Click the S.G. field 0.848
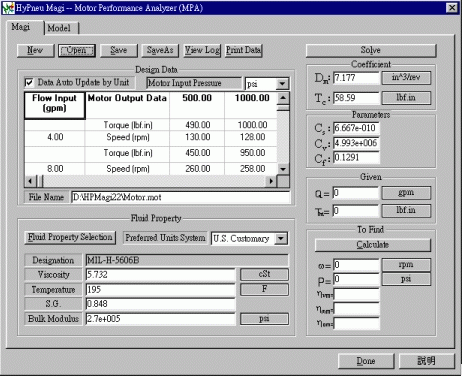Screen dimensions: 462x376 pos(160,304)
